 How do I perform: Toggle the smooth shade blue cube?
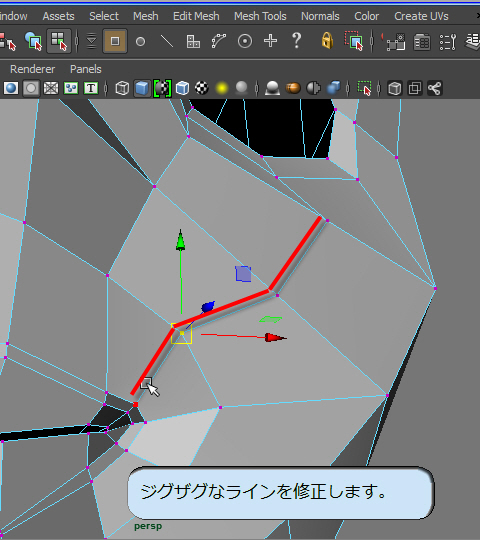pos(142,89)
